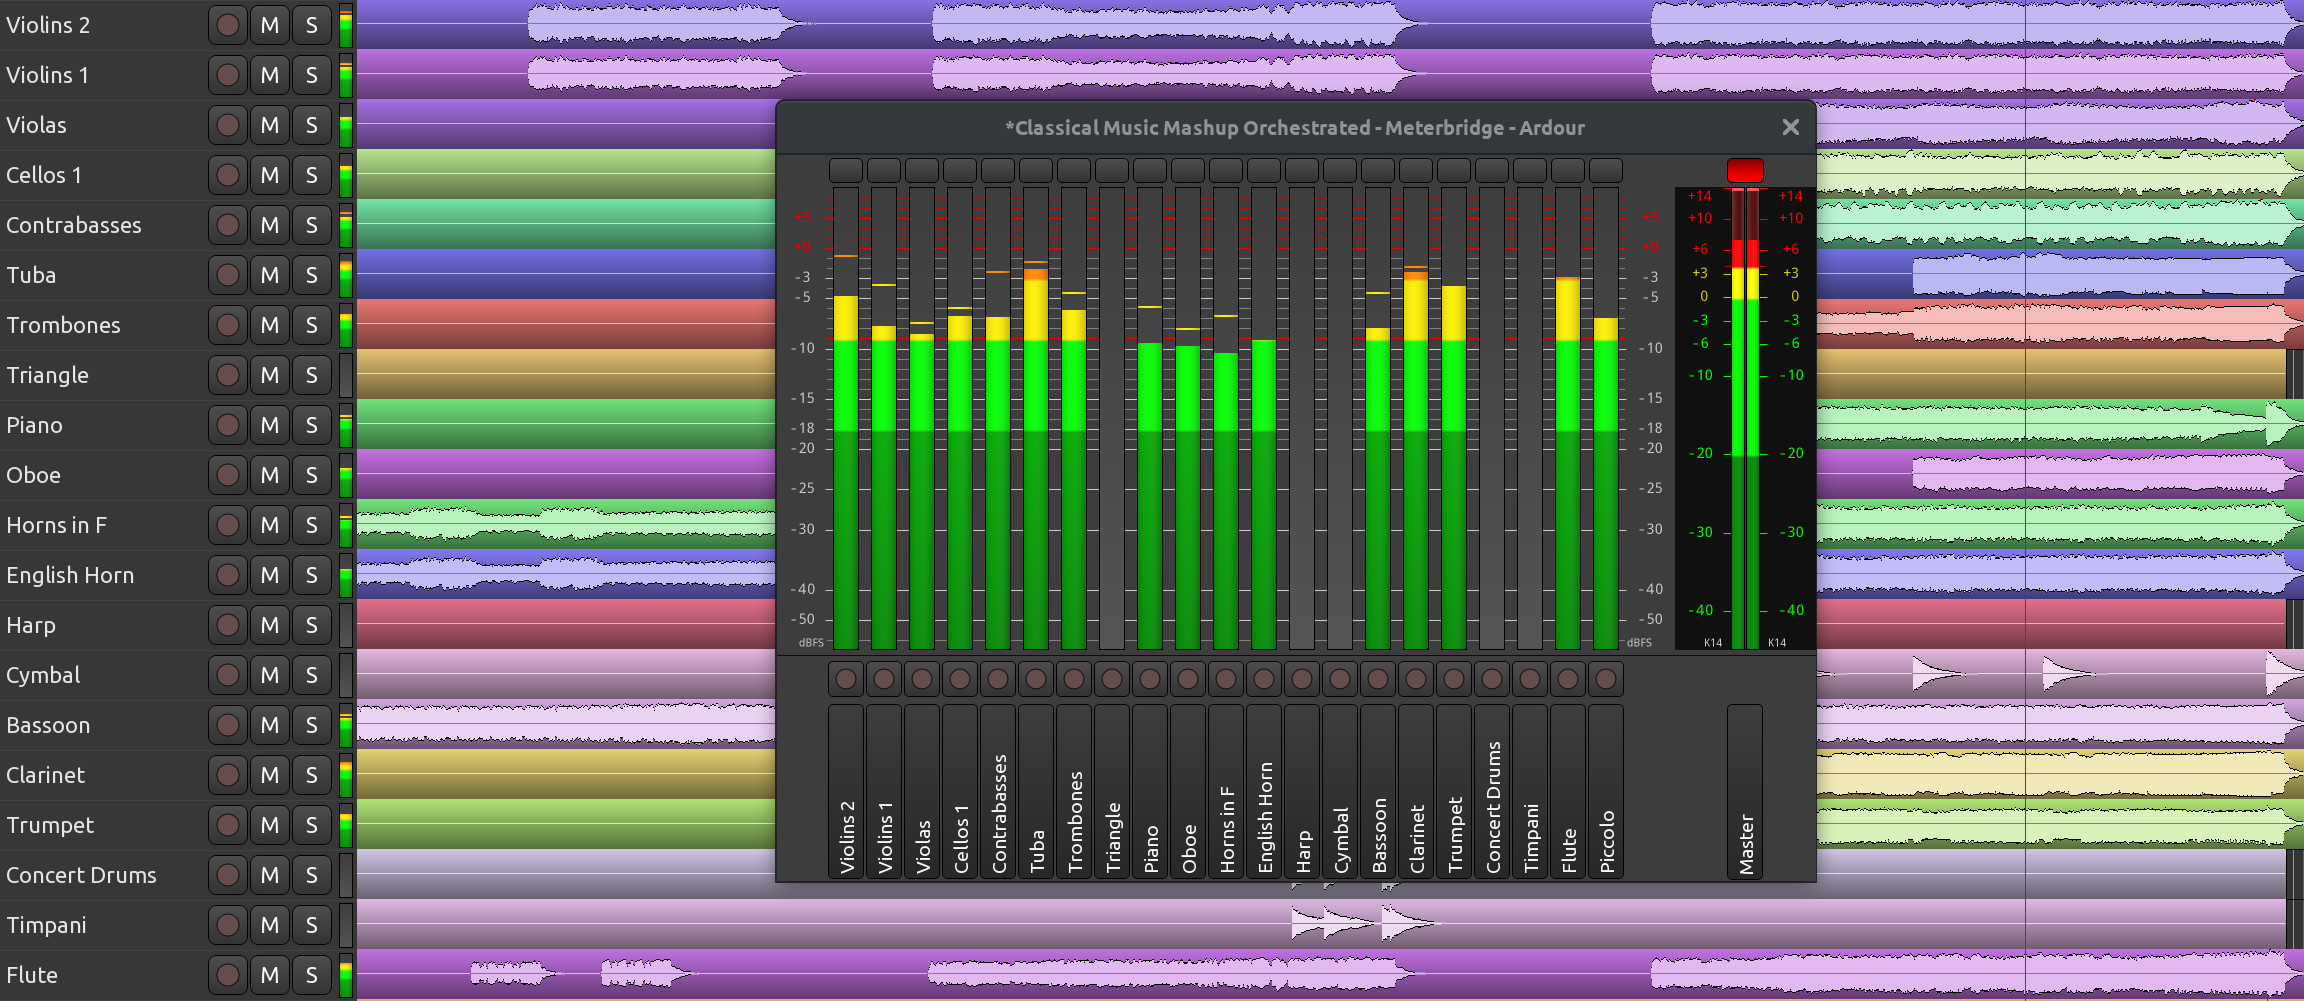2304x1001 pixels.
Task: Click Master name strip in Meterbridge
Action: (1745, 792)
